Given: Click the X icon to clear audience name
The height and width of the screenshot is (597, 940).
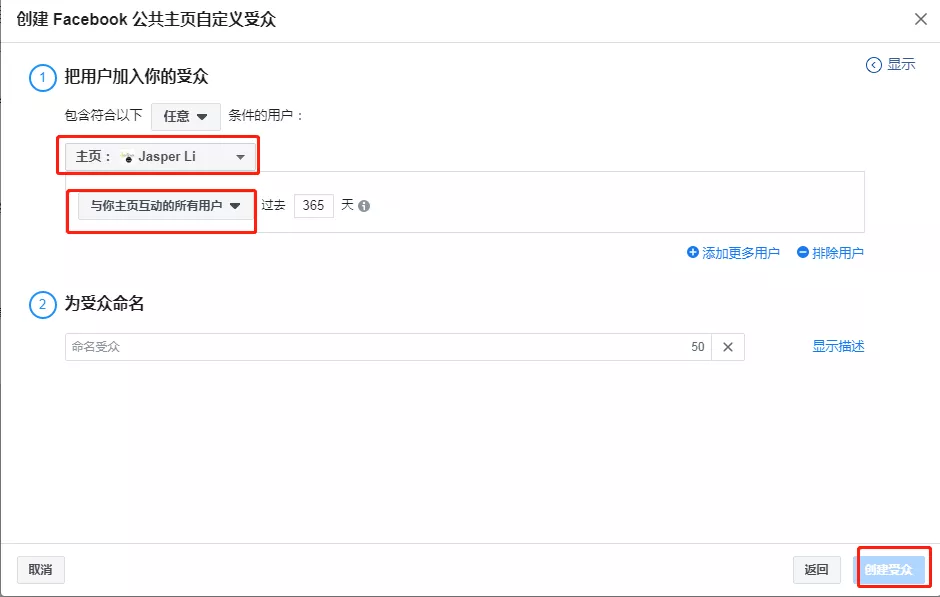Looking at the screenshot, I should 727,347.
